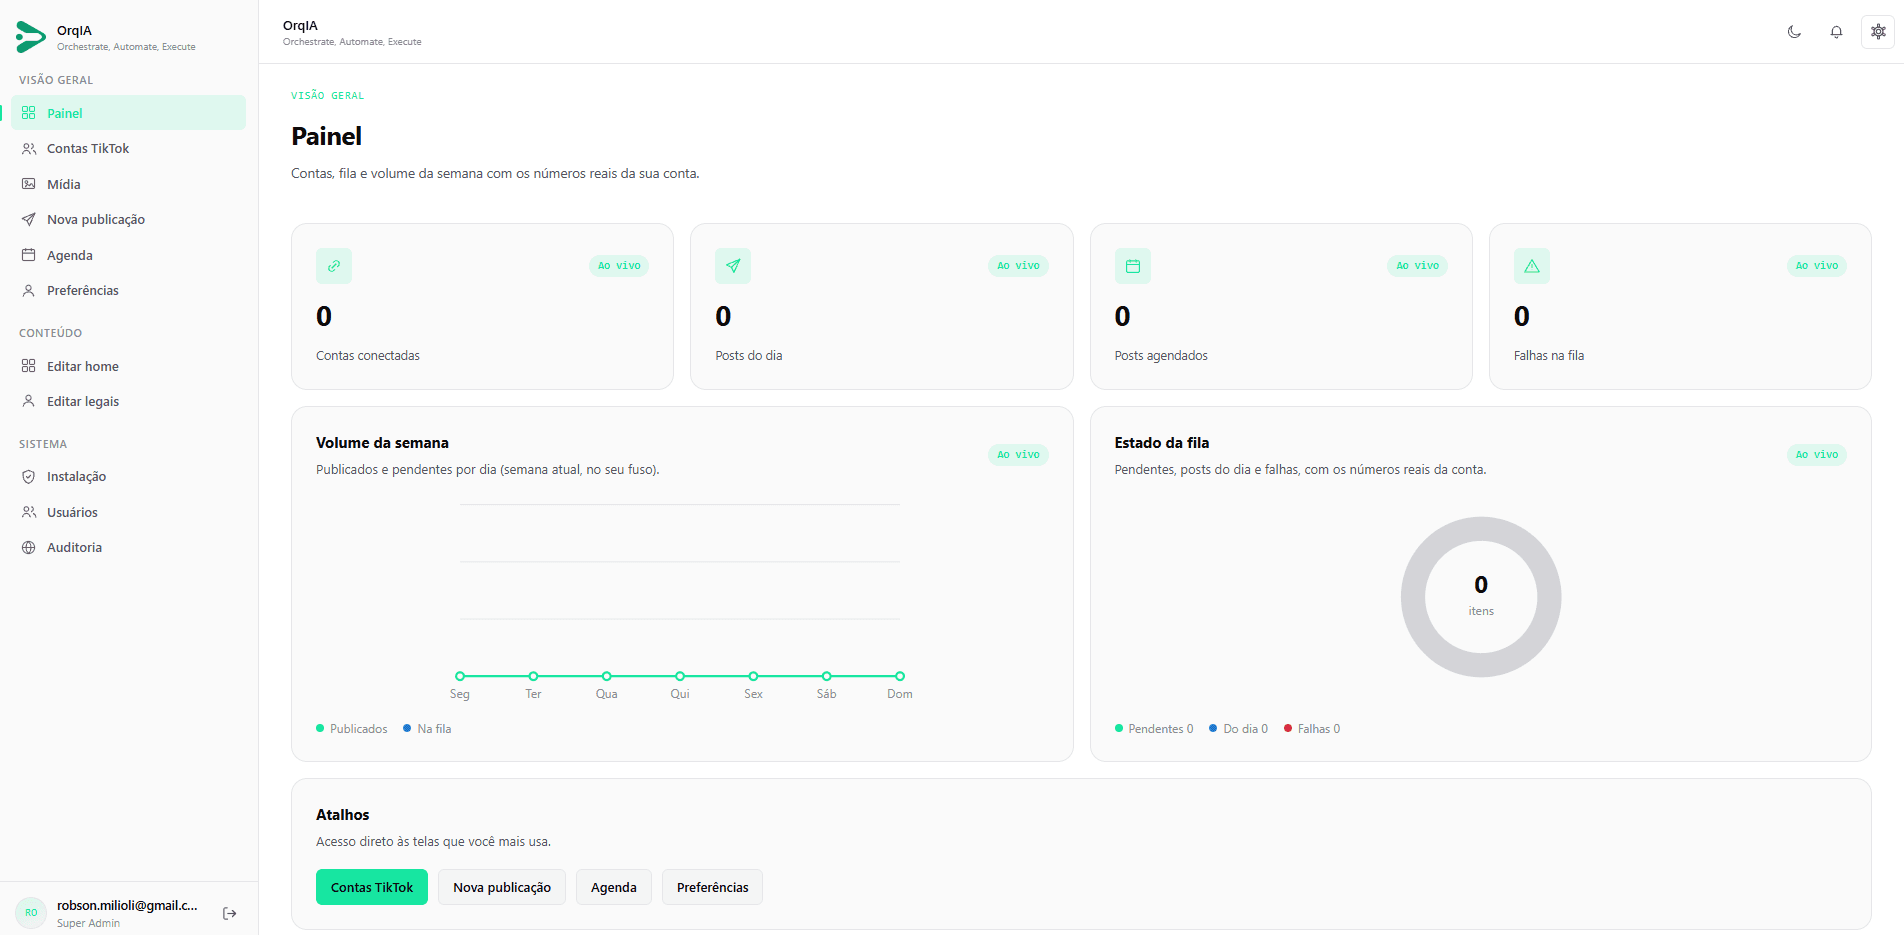Click the paper plane icon on Posts do dia

click(733, 266)
